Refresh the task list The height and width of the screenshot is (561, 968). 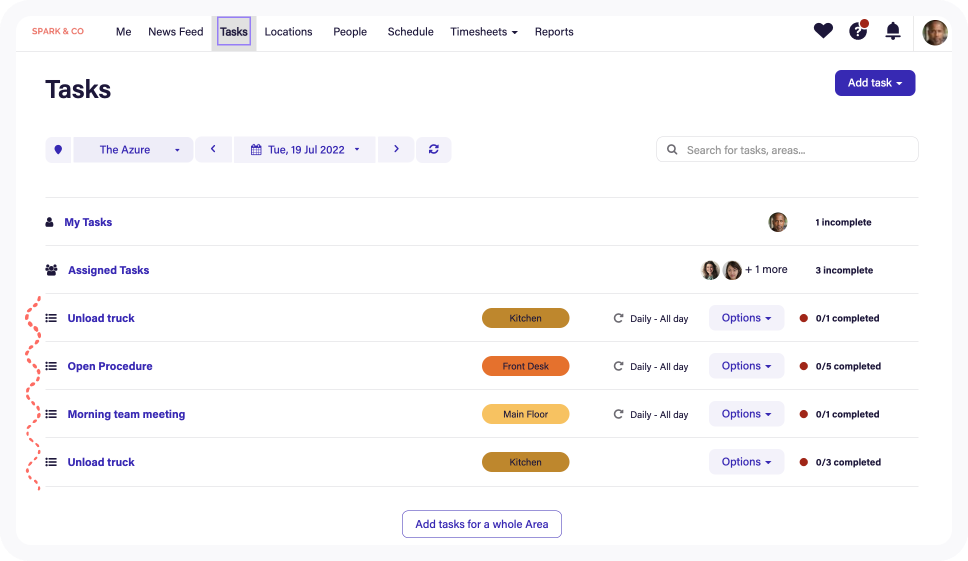point(434,149)
